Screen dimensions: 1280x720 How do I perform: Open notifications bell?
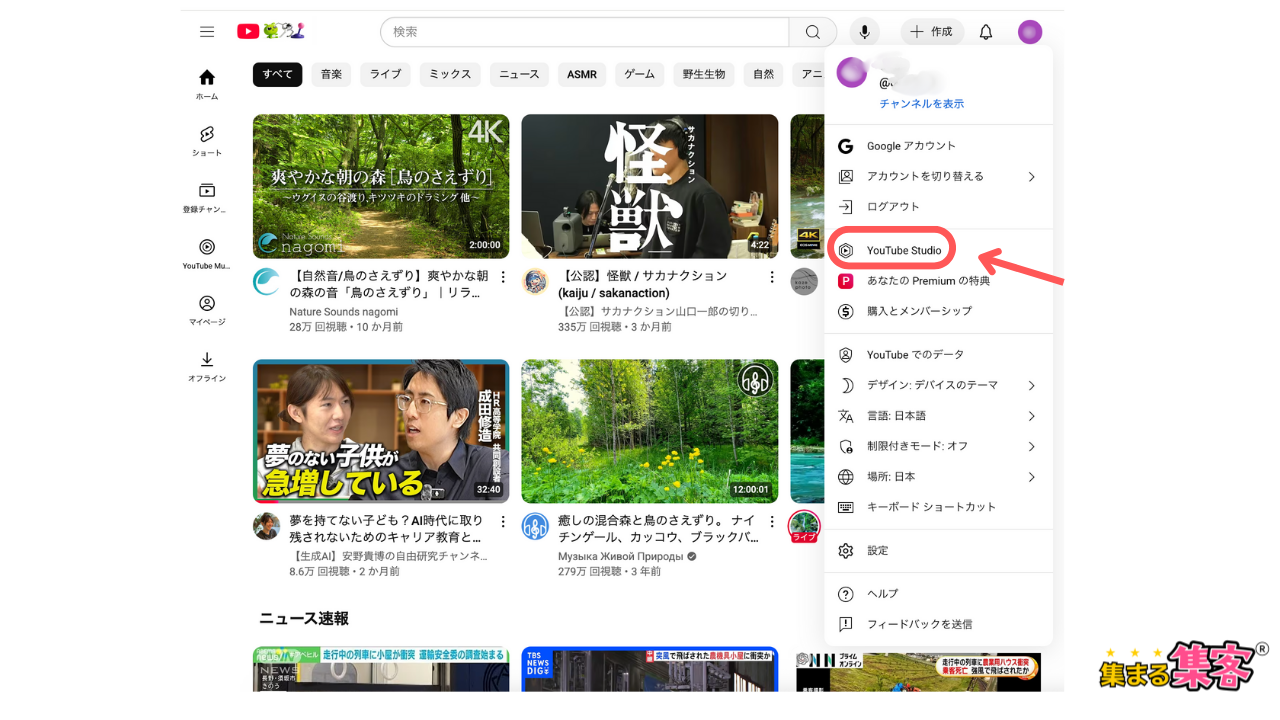[x=986, y=32]
